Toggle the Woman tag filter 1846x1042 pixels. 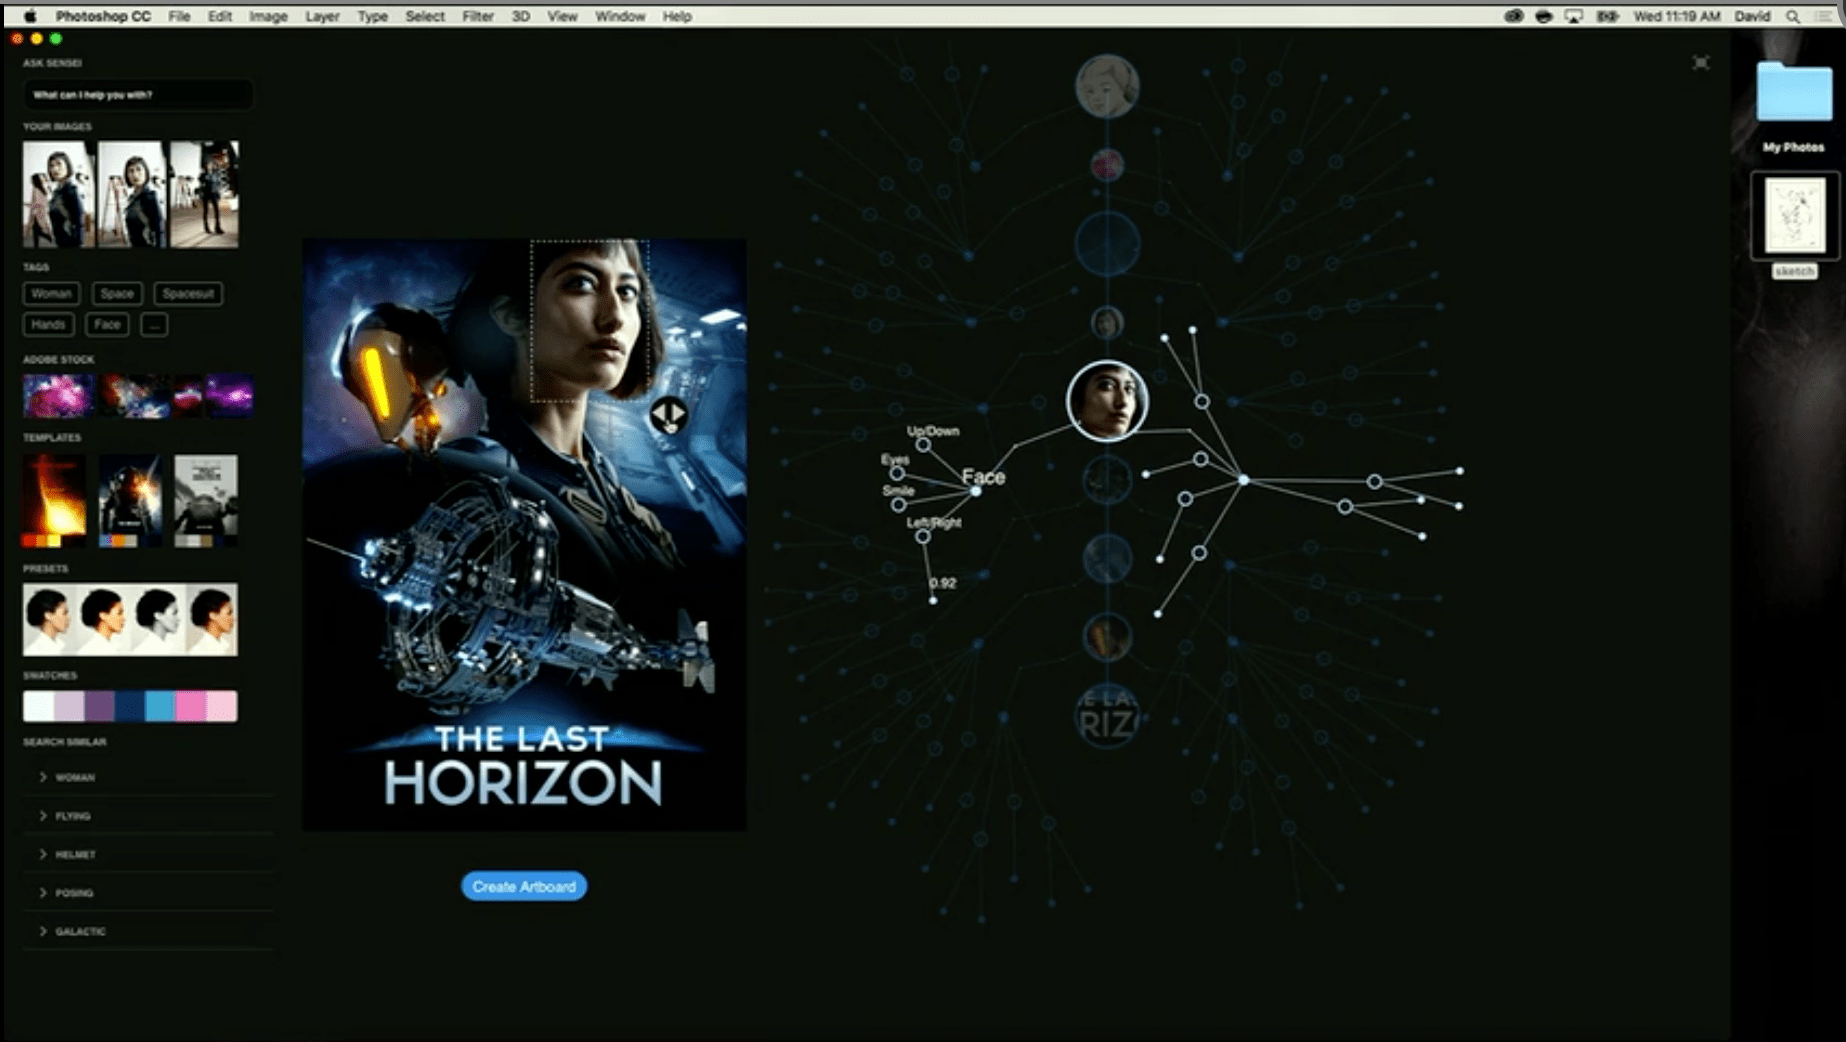tap(51, 294)
